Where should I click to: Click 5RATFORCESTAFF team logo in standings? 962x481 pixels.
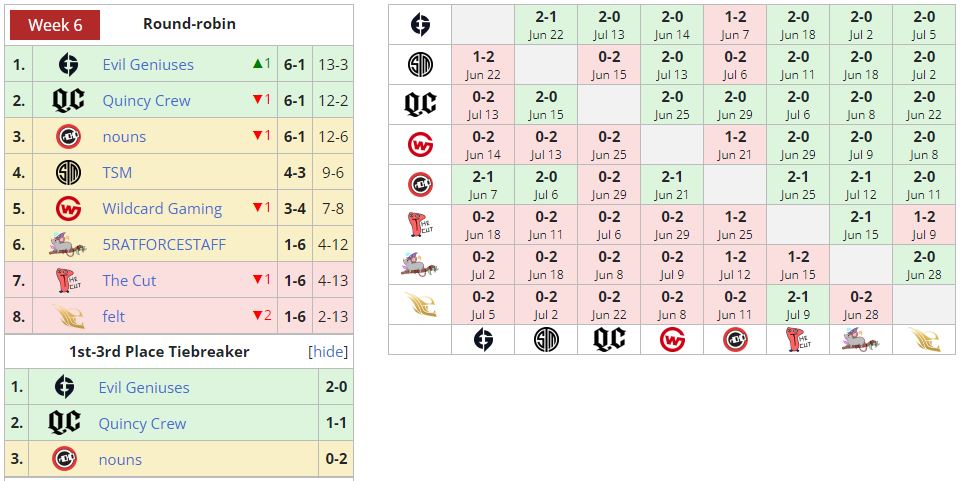67,244
